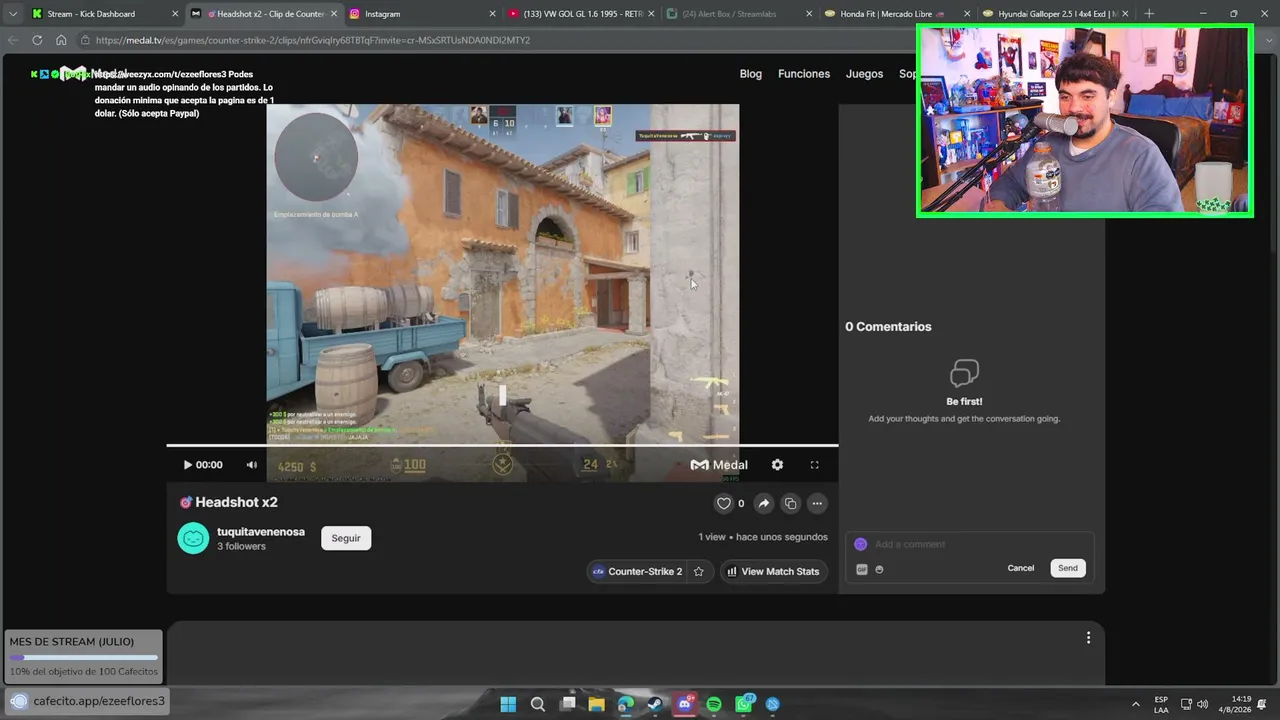
Task: Like the Headshot x2 clip
Action: pyautogui.click(x=724, y=504)
